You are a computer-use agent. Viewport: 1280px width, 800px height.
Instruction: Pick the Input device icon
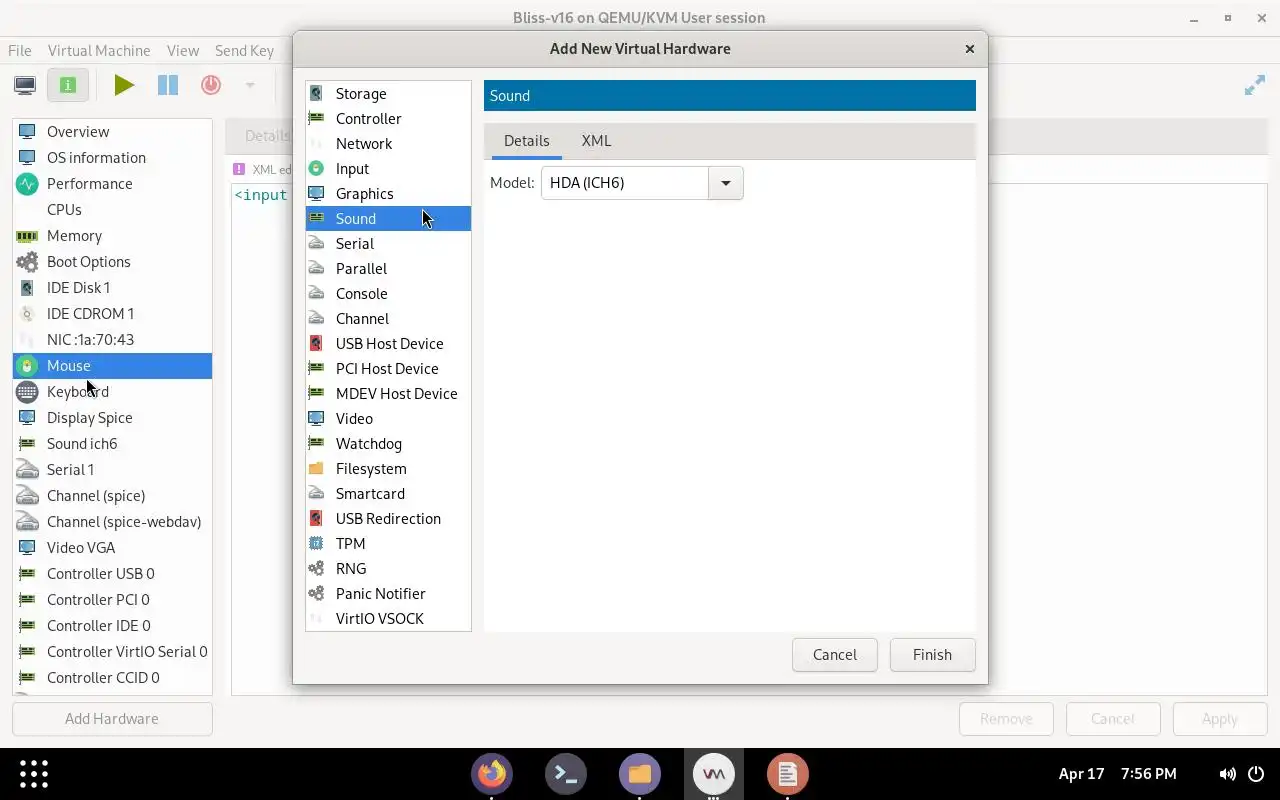click(316, 168)
